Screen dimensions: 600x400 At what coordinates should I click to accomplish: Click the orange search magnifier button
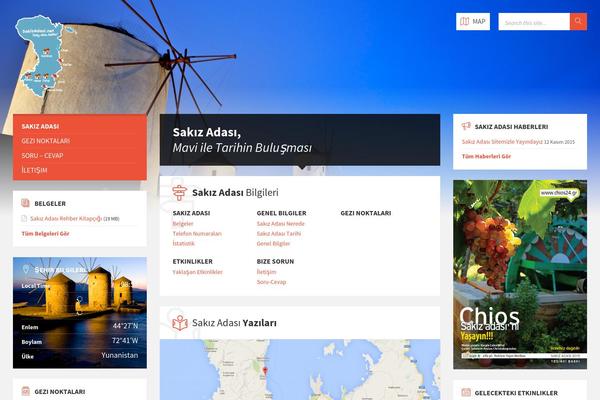[578, 21]
